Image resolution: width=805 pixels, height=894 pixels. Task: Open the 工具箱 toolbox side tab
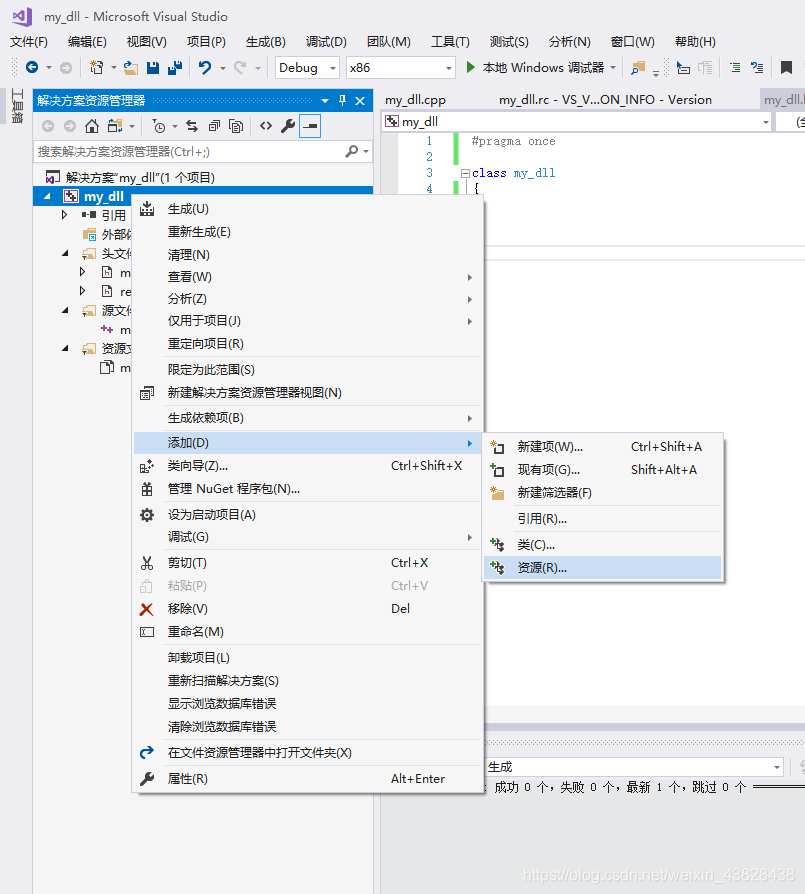coord(17,106)
